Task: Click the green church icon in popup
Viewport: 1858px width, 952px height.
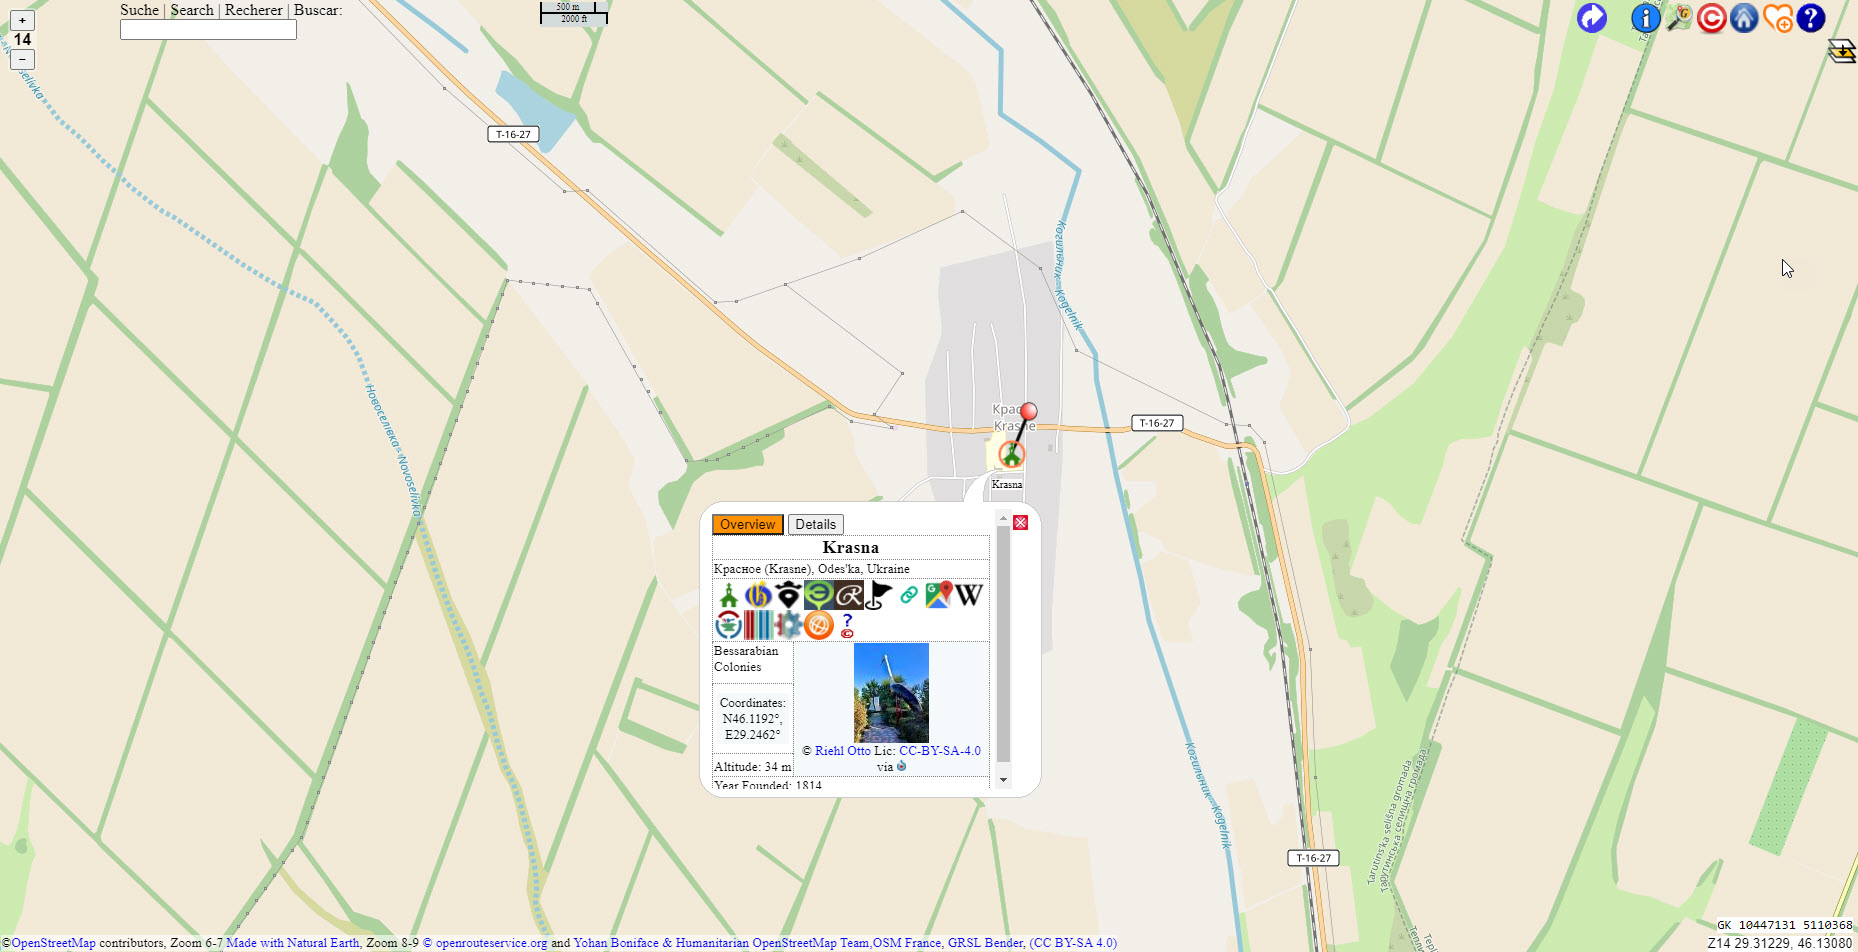Action: [729, 595]
